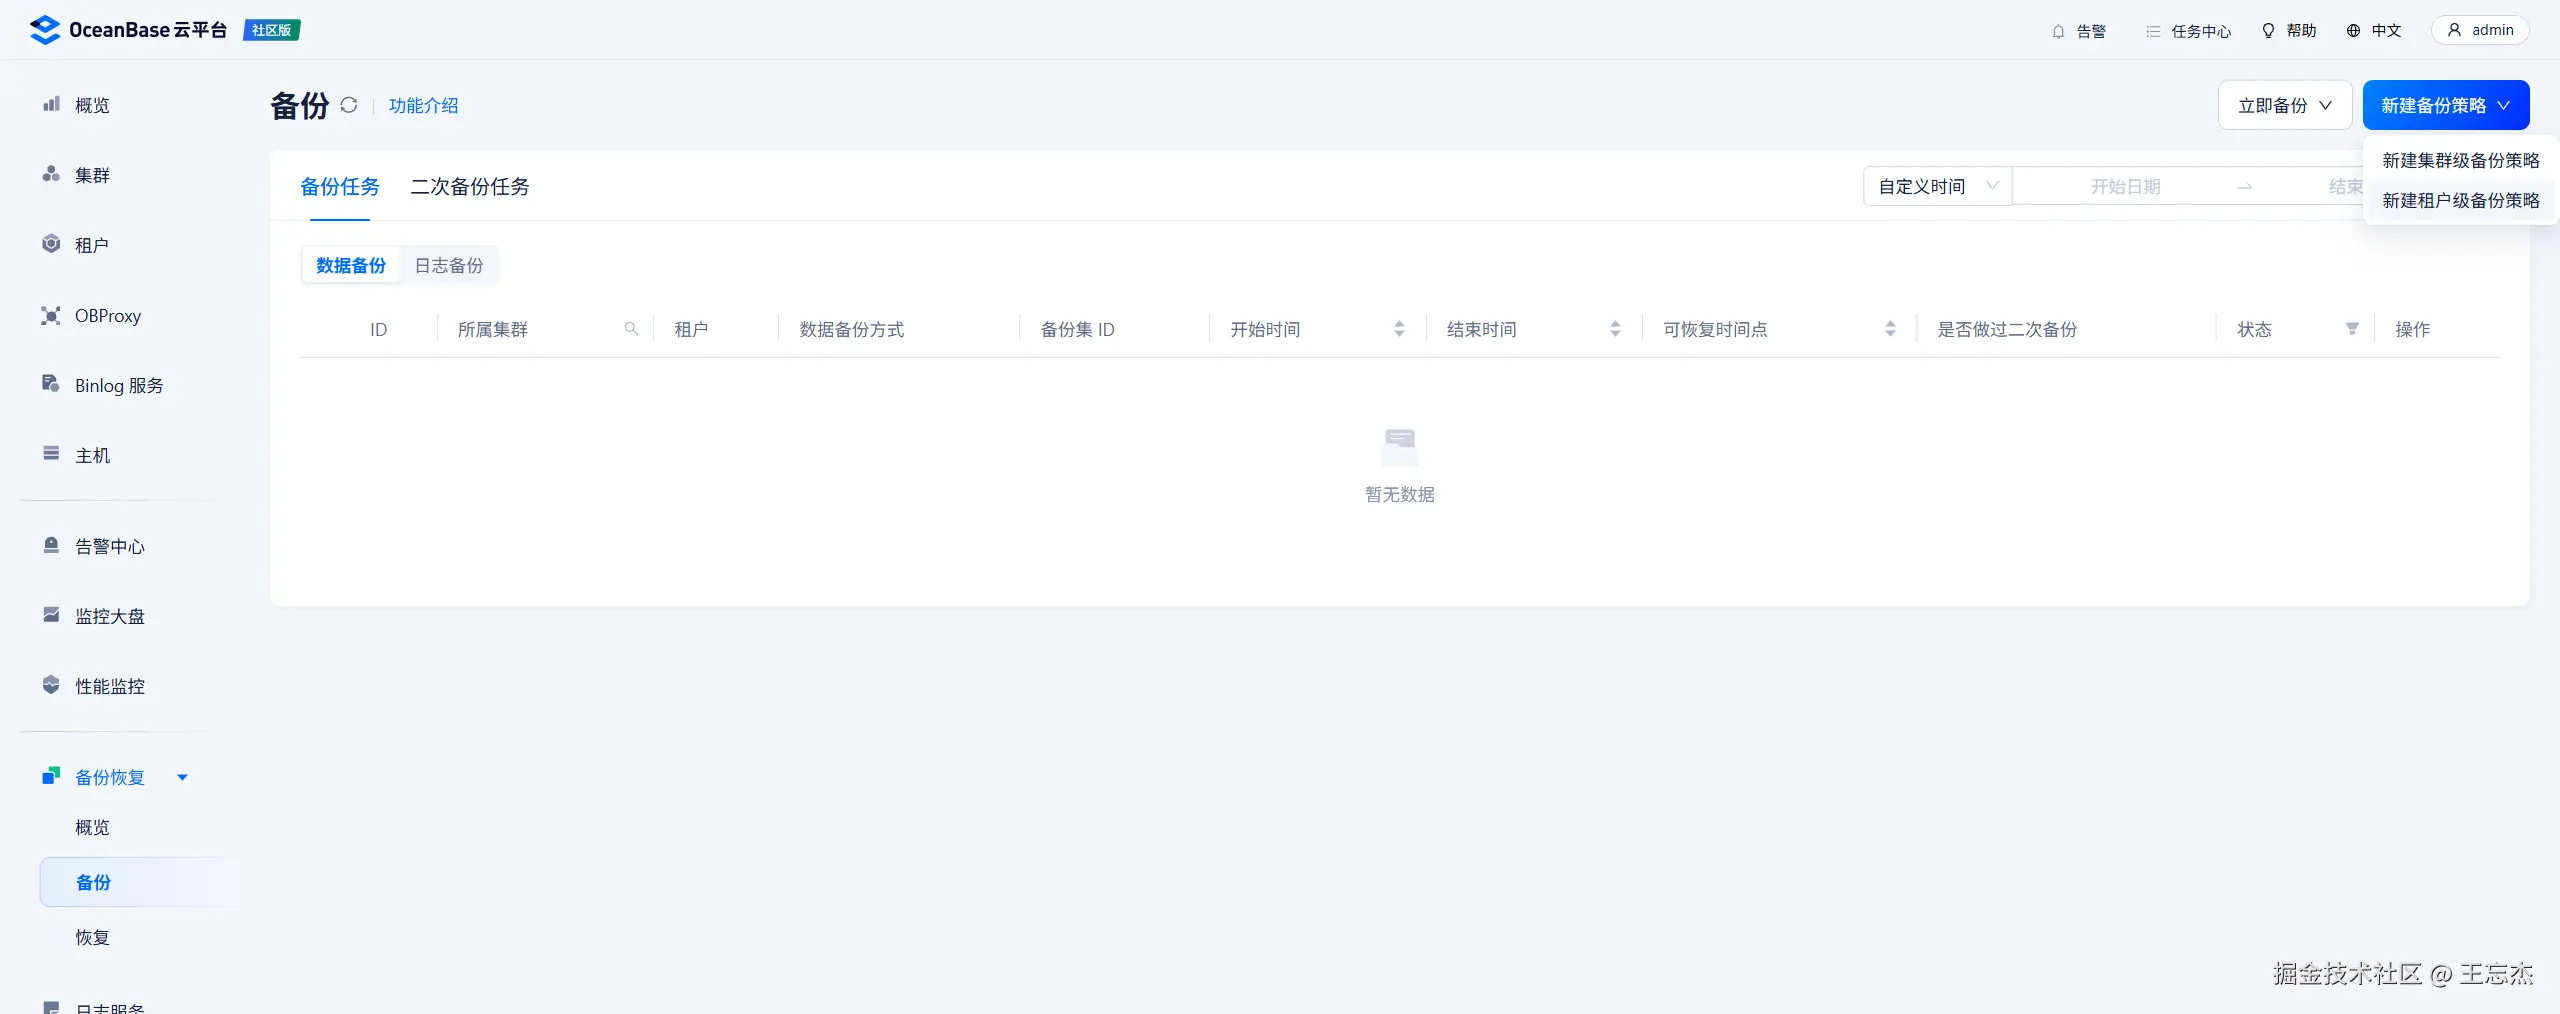Open the 立即备份 dropdown
Image resolution: width=2560 pixels, height=1014 pixels.
pos(2285,105)
